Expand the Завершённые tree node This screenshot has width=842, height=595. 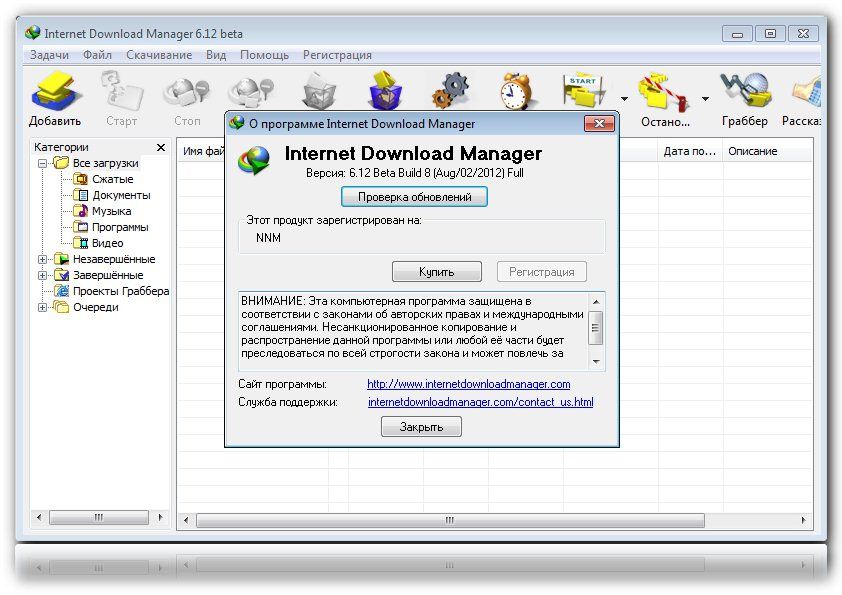pyautogui.click(x=42, y=275)
